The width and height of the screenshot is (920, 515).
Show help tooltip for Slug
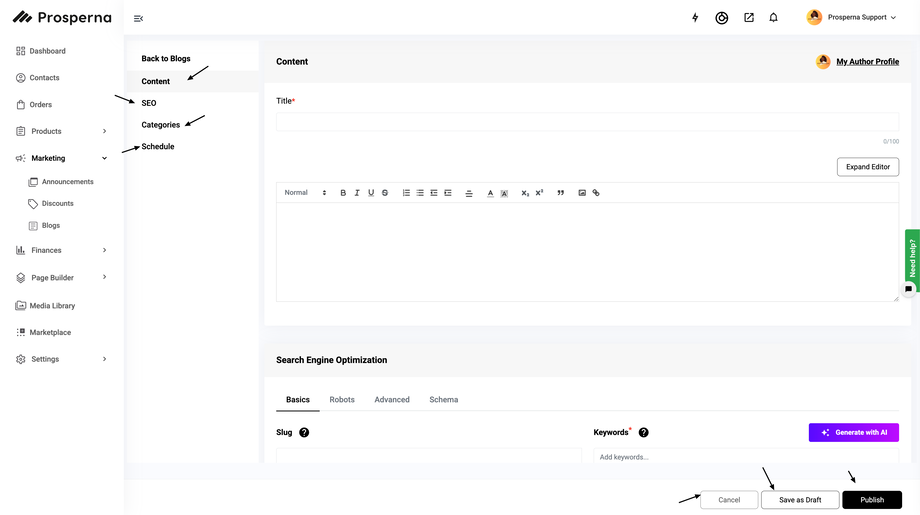click(304, 433)
